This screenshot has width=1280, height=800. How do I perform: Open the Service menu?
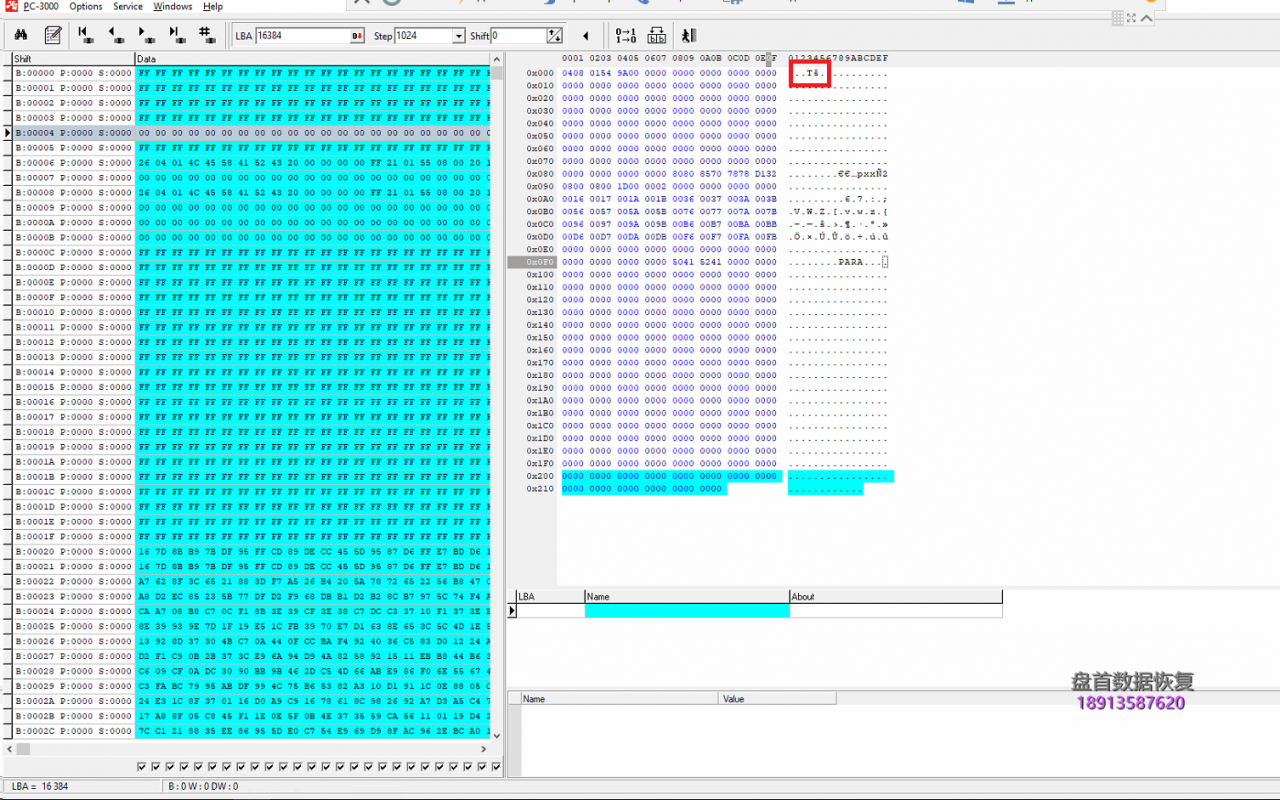tap(128, 6)
